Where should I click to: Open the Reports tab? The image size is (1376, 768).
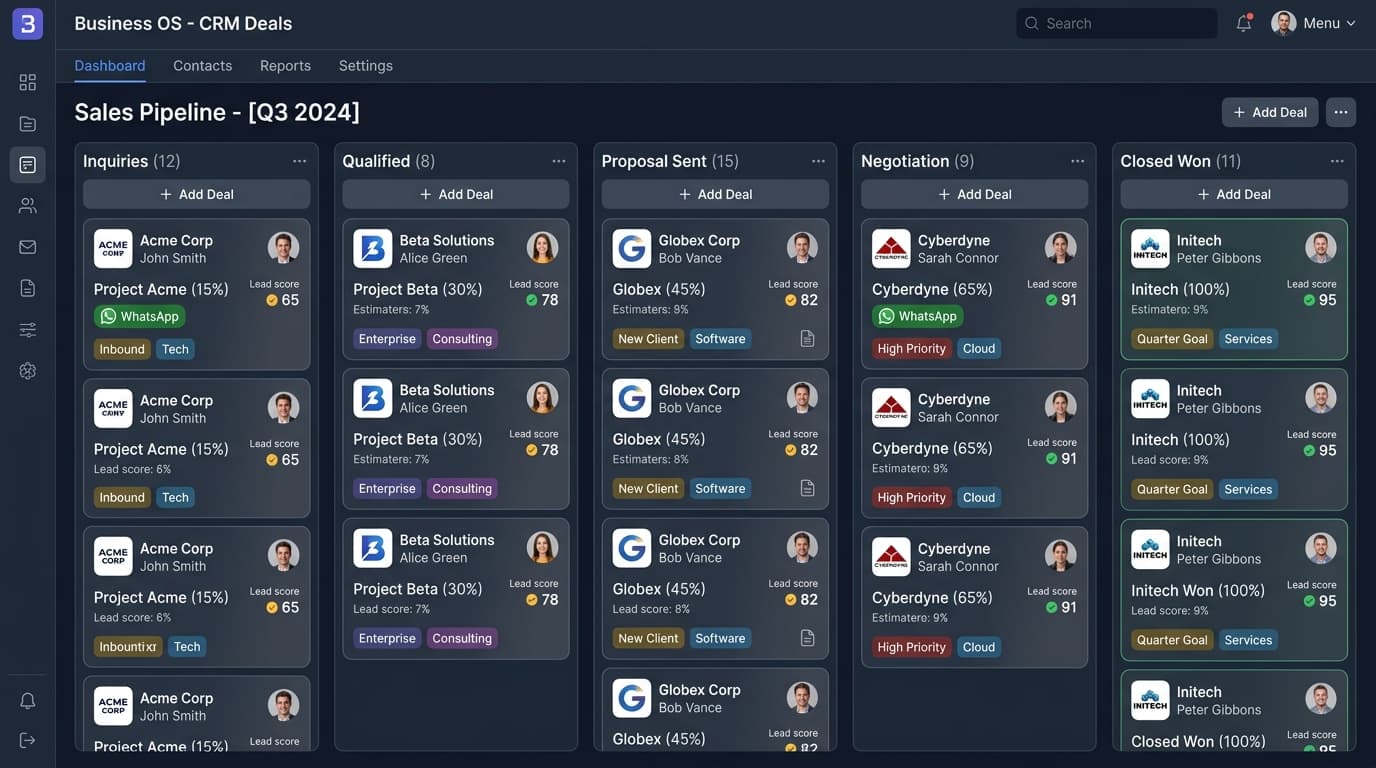click(x=285, y=66)
